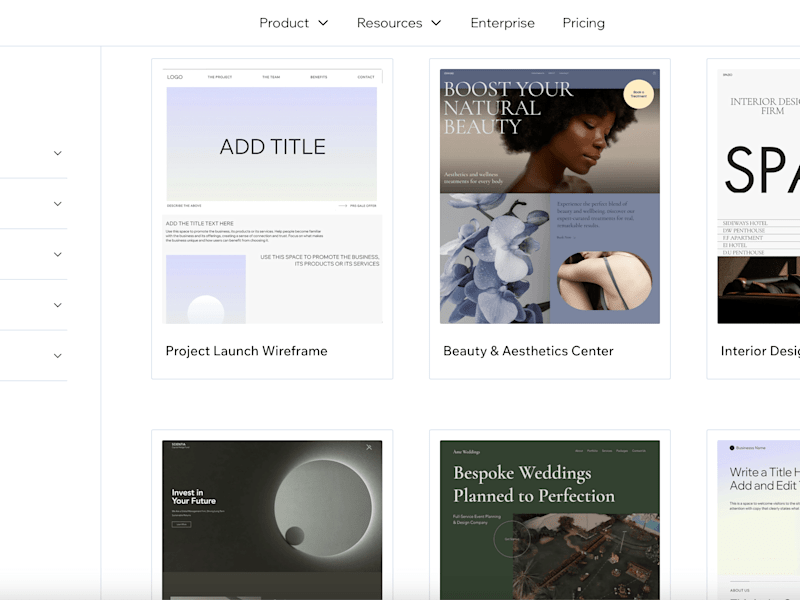Expand the second sidebar filter chevron
Image resolution: width=800 pixels, height=600 pixels.
[x=58, y=204]
